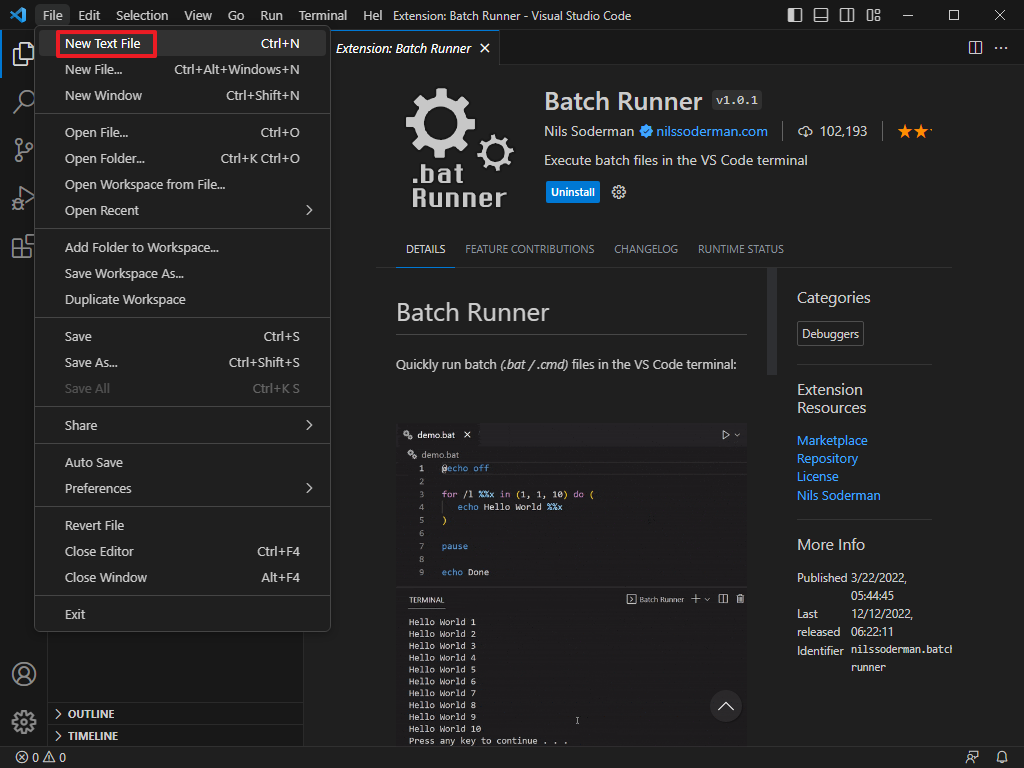Image resolution: width=1024 pixels, height=768 pixels.
Task: Open the Explorer view in activity bar
Action: [23, 54]
